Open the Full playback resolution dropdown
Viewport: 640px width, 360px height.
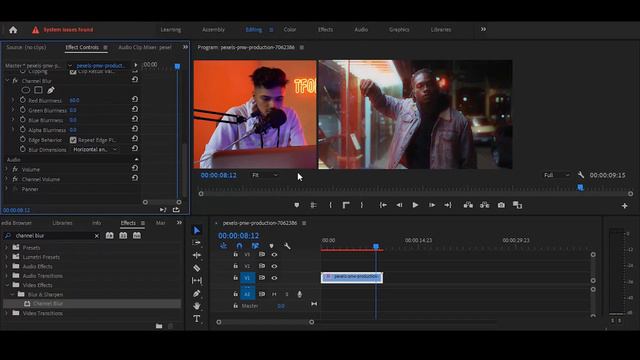pyautogui.click(x=557, y=175)
